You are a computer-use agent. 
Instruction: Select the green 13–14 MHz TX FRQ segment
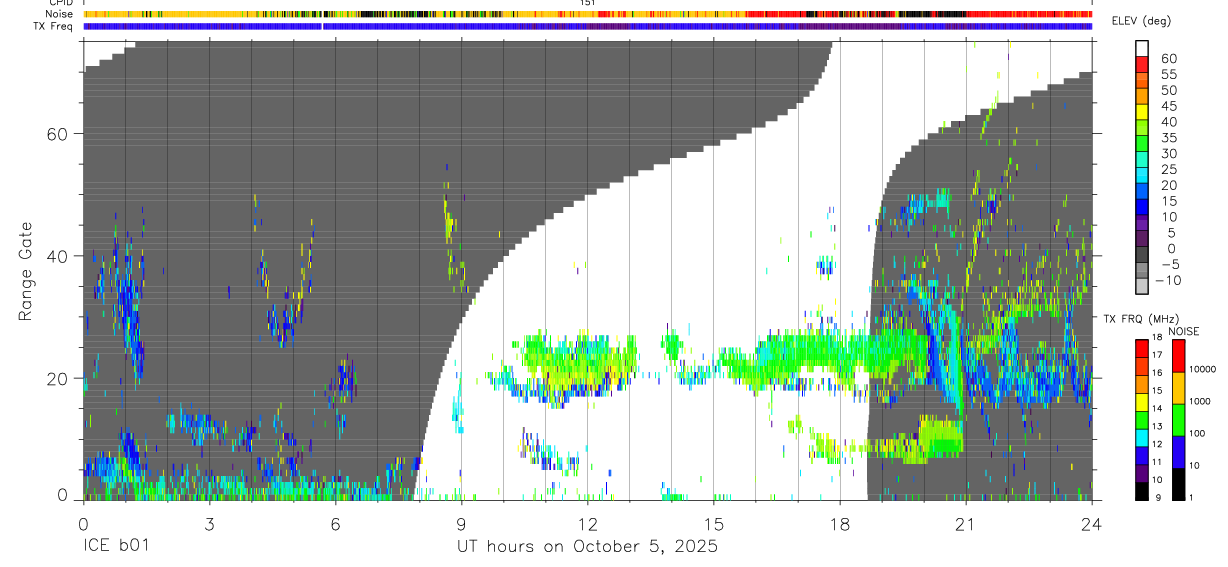[1142, 418]
